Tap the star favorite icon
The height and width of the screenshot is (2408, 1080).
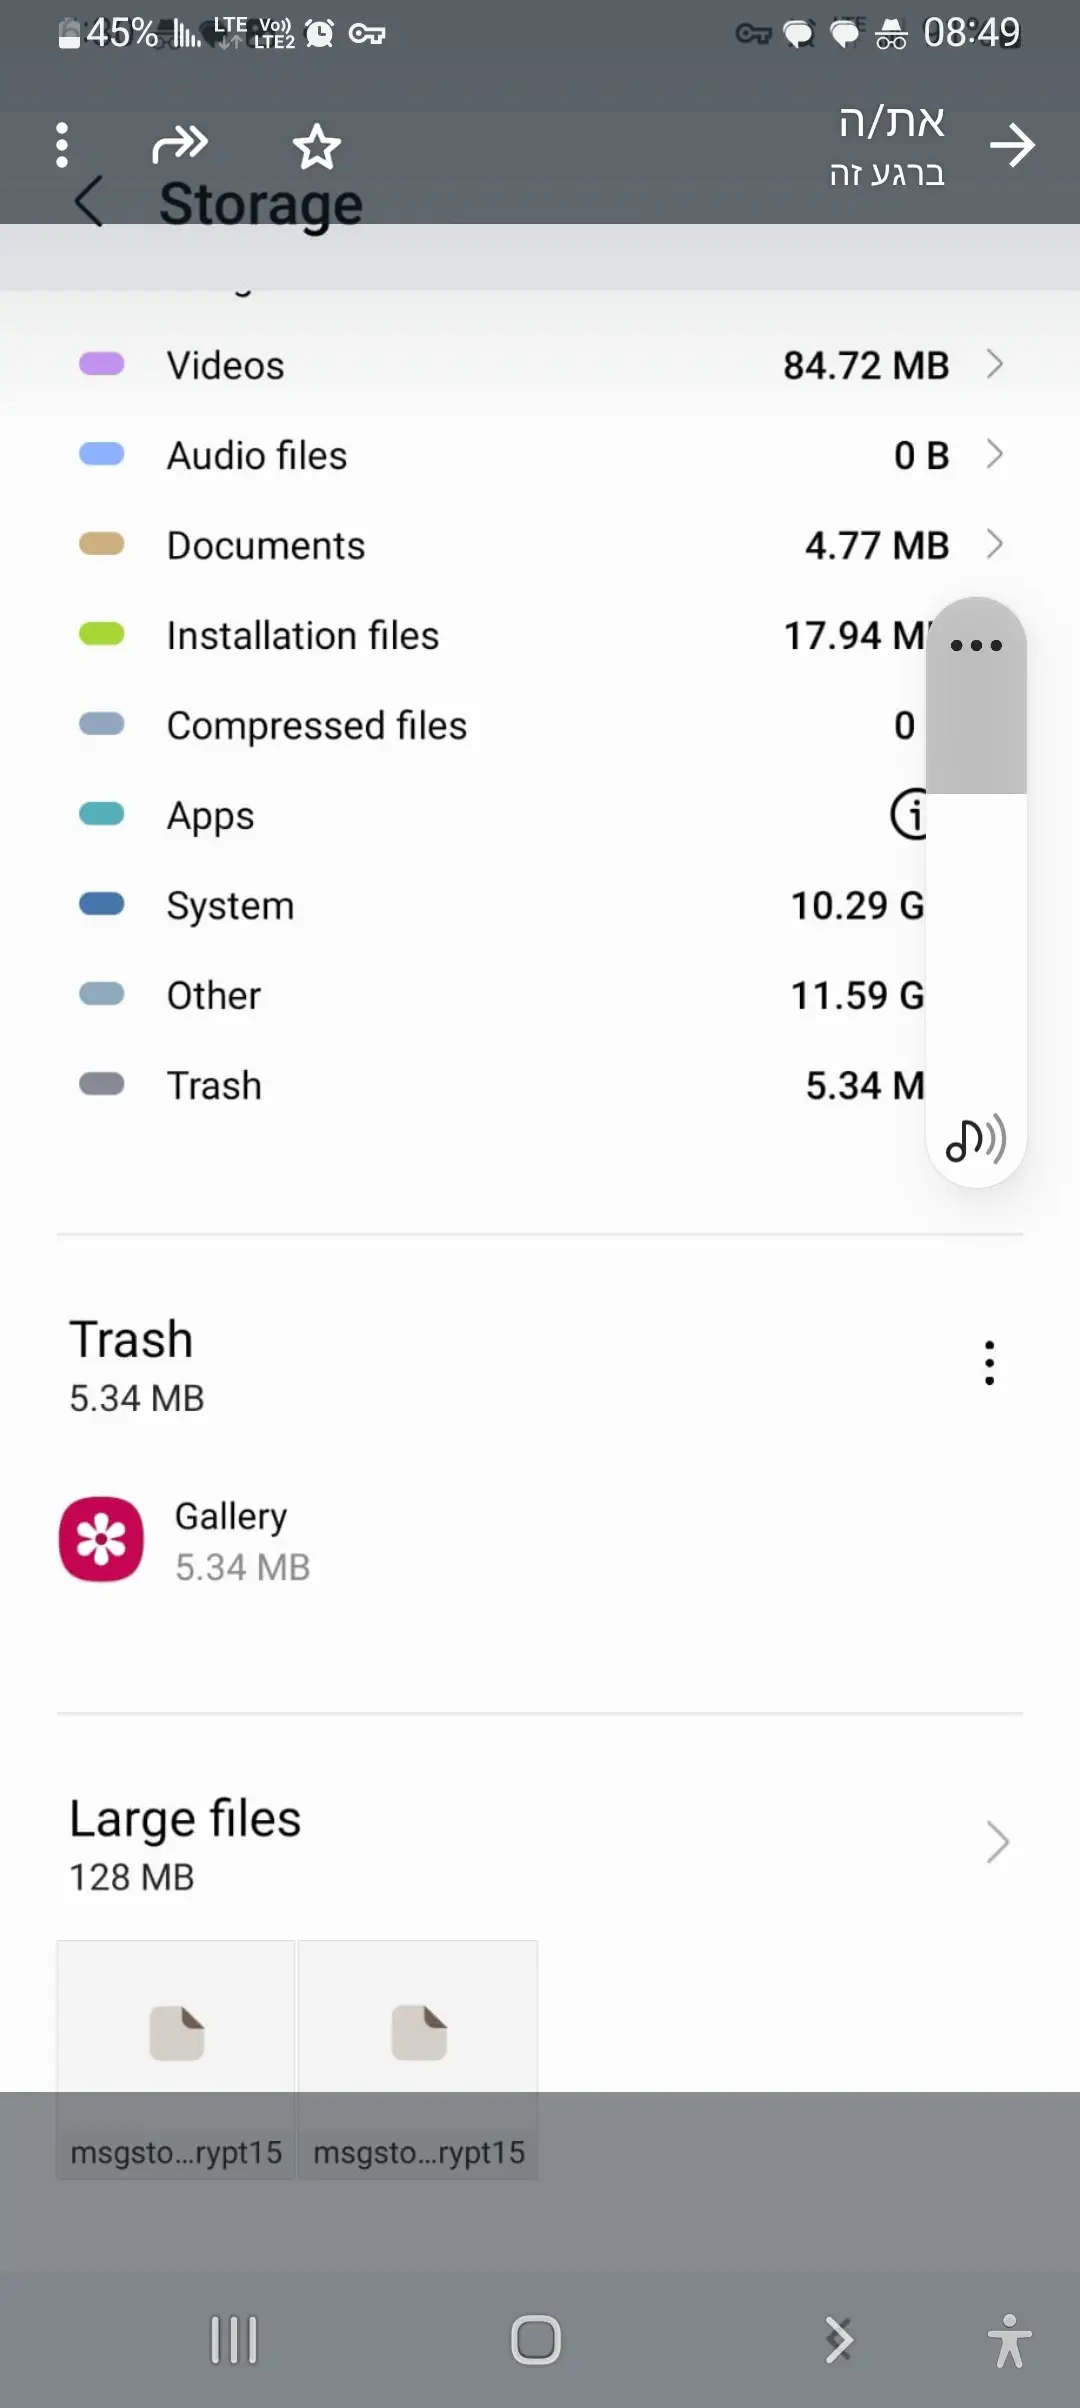point(316,147)
